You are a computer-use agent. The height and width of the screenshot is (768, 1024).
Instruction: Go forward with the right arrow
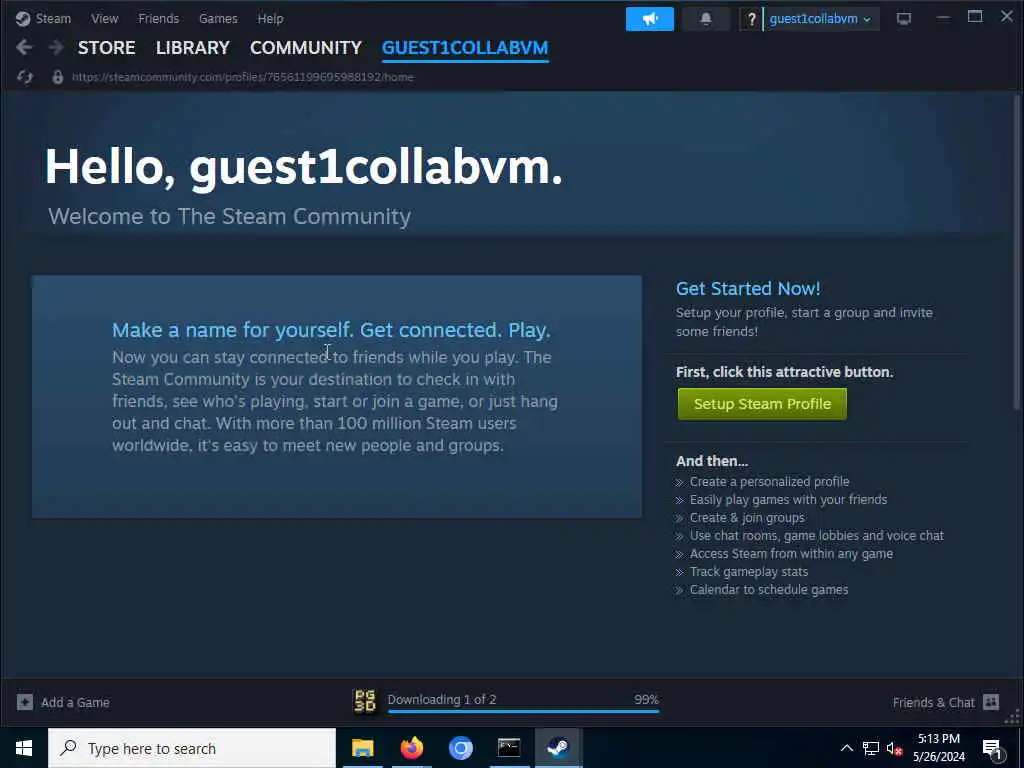(56, 47)
